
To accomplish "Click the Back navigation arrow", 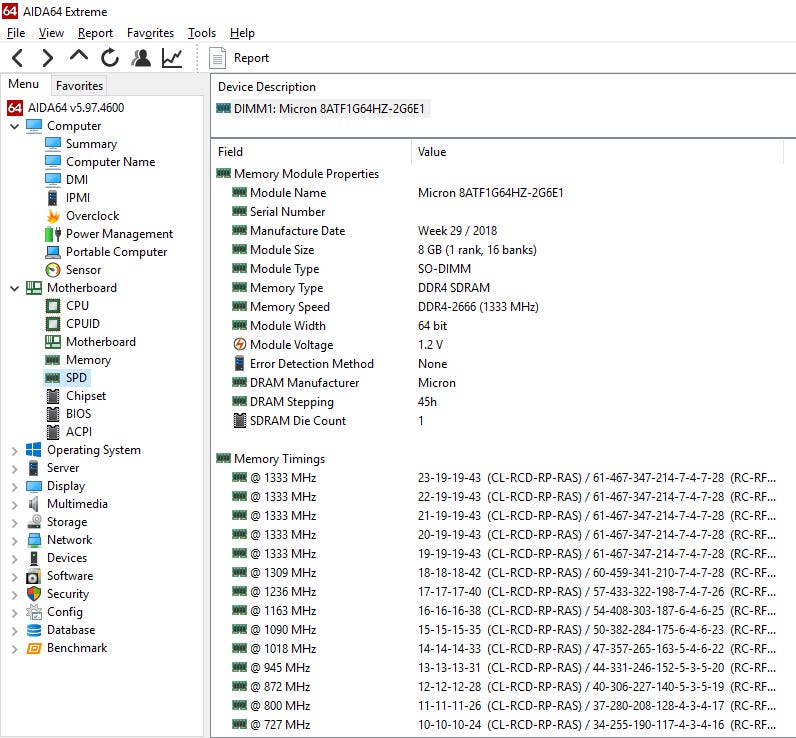I will point(17,58).
